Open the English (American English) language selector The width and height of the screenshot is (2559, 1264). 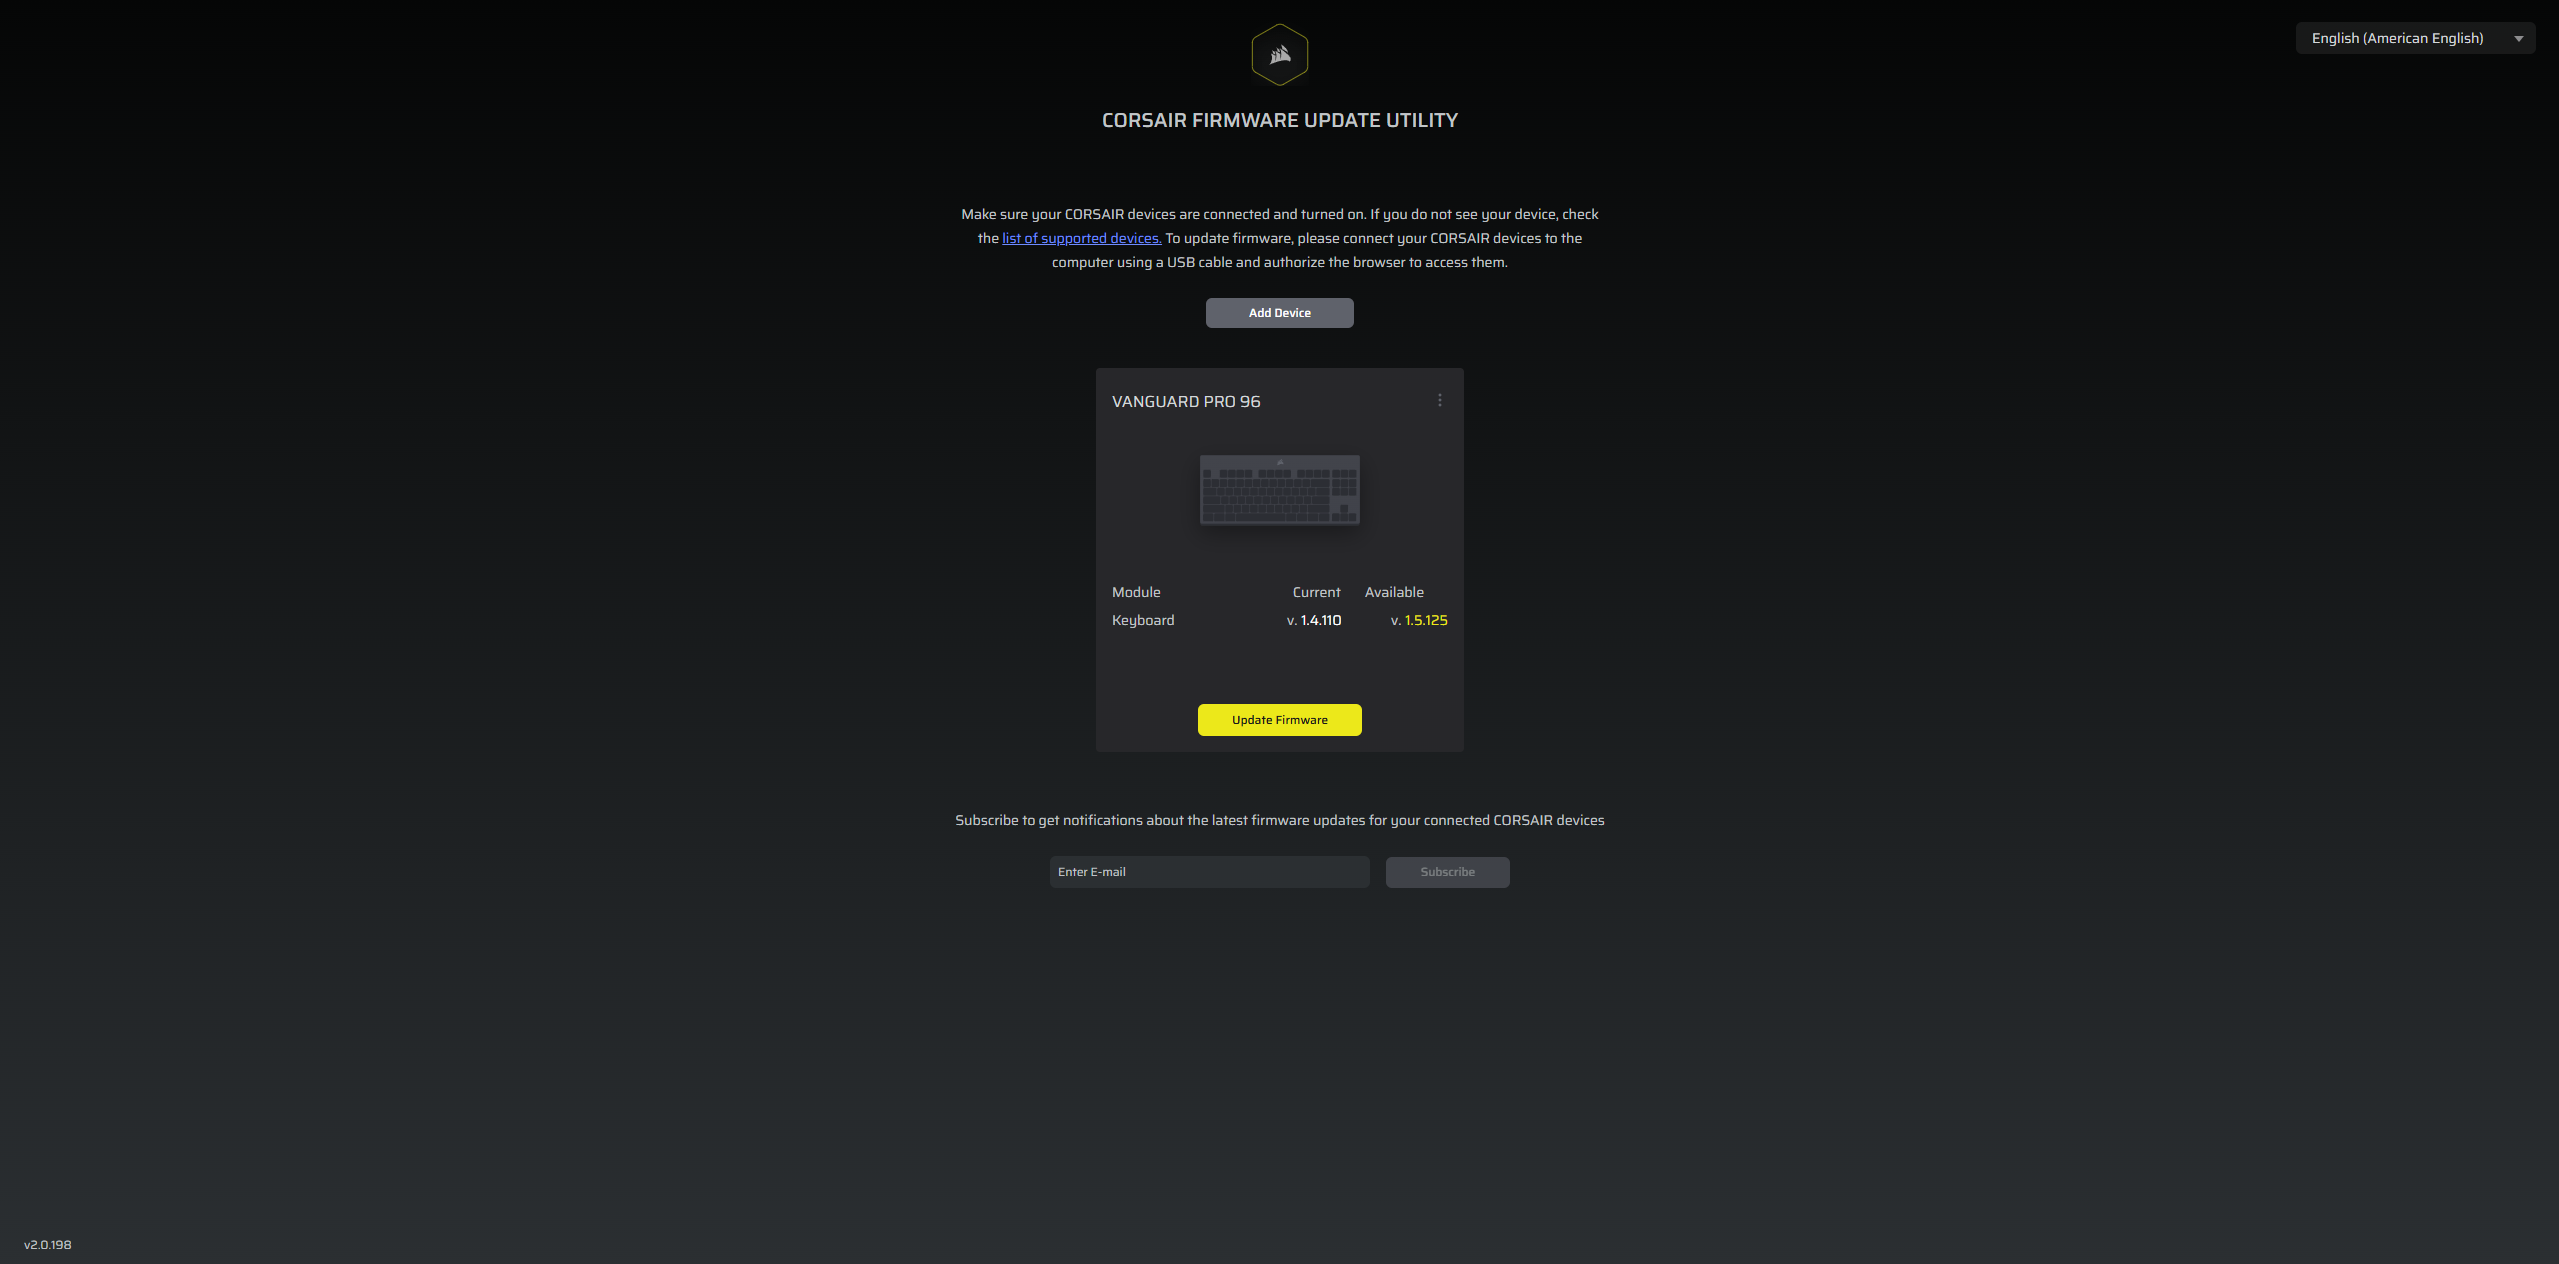point(2397,38)
